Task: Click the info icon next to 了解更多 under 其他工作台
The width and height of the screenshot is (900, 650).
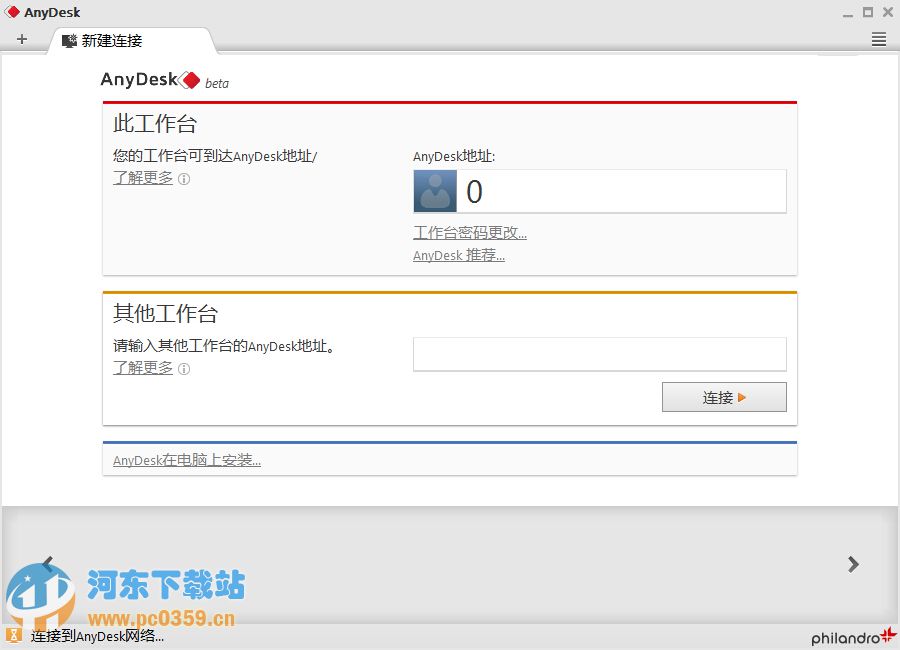Action: pyautogui.click(x=184, y=368)
